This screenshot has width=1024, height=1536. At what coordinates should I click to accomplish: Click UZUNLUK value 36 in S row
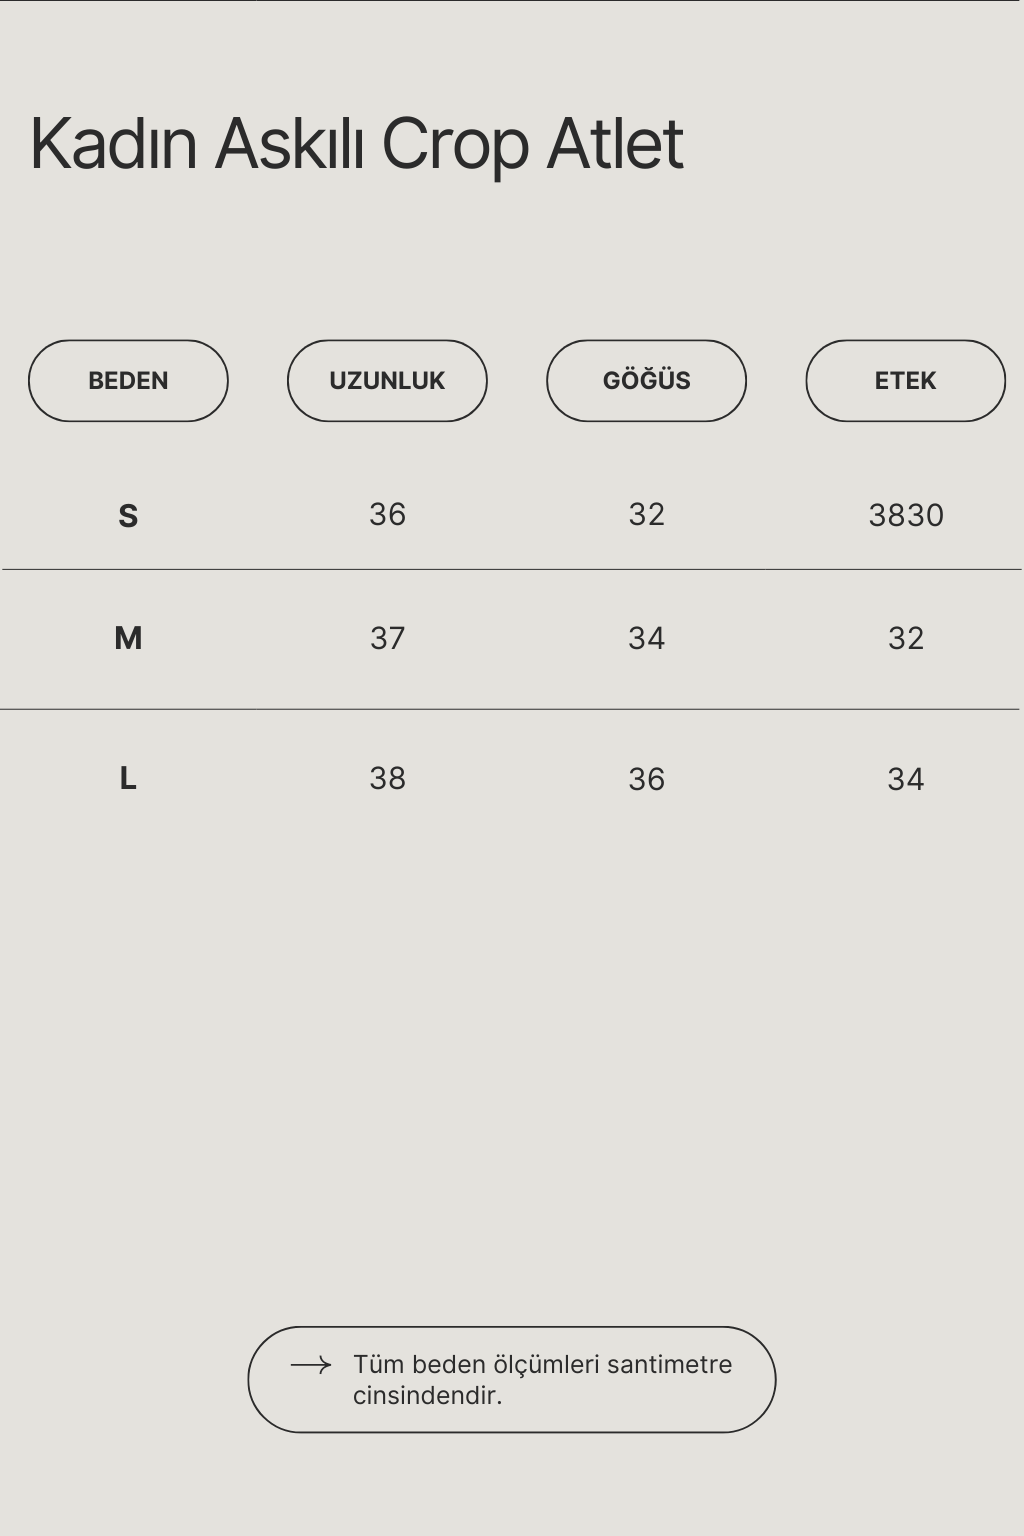(x=387, y=515)
